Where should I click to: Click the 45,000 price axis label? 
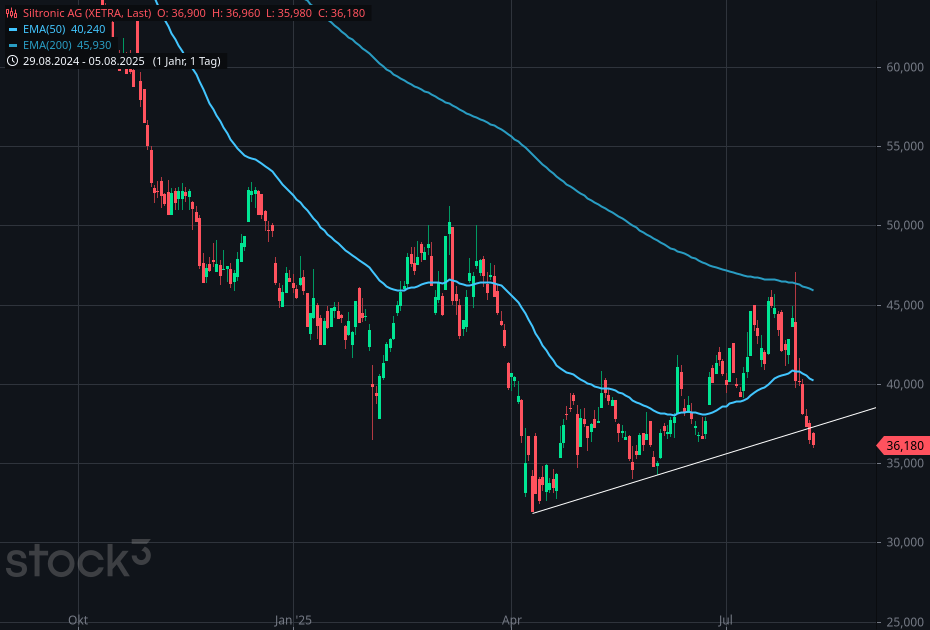click(903, 305)
